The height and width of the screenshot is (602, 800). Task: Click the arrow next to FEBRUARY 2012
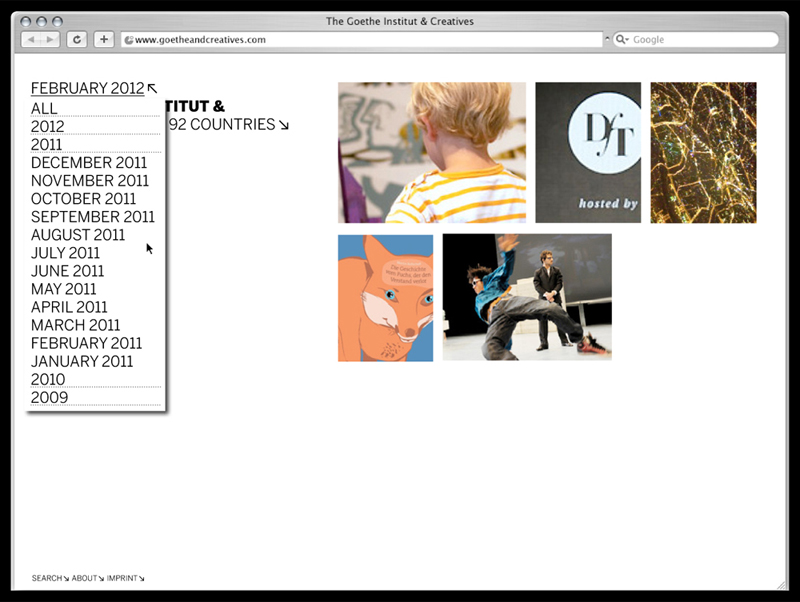(153, 88)
